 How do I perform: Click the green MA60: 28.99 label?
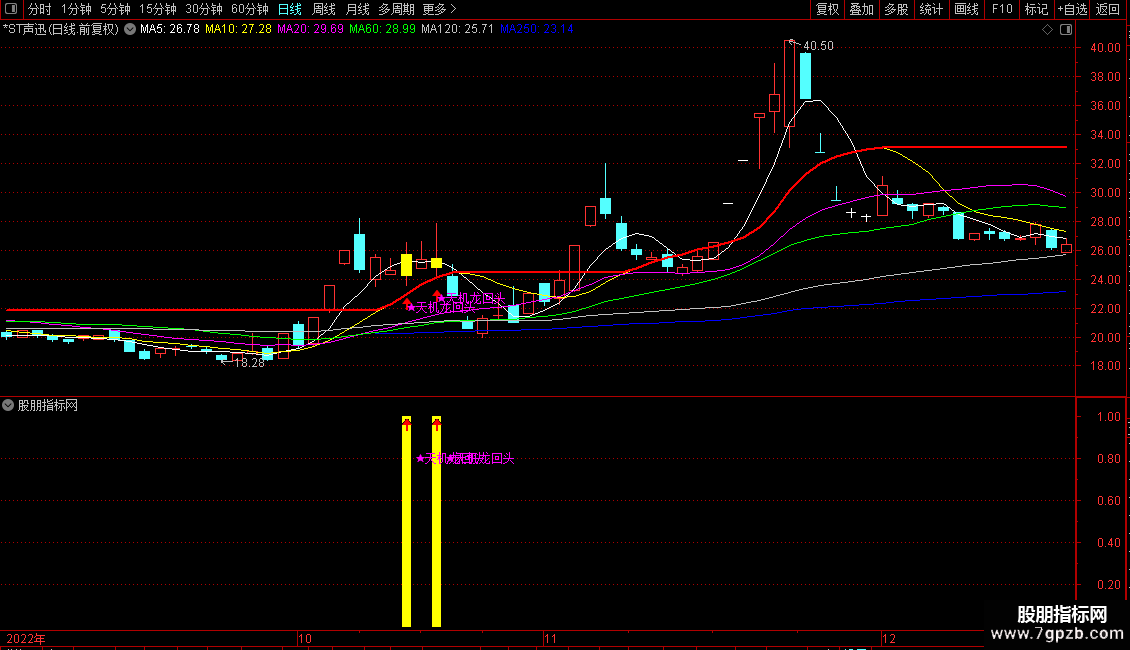point(382,29)
